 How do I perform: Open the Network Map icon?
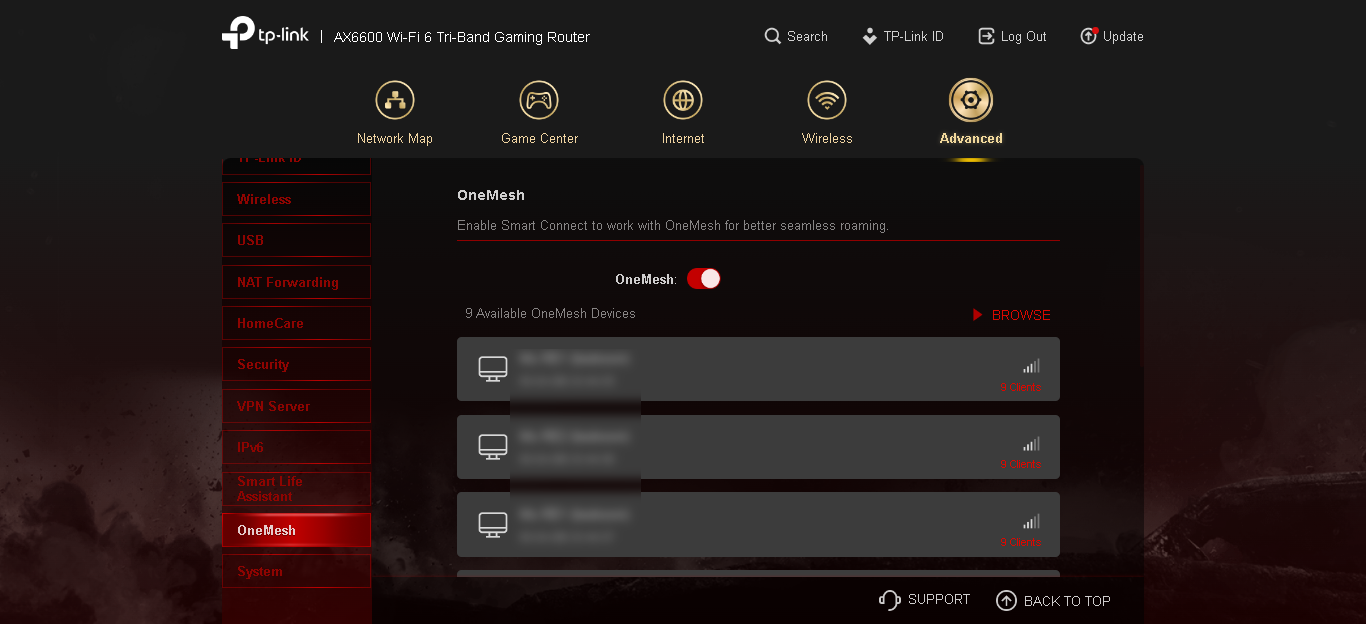(x=395, y=100)
